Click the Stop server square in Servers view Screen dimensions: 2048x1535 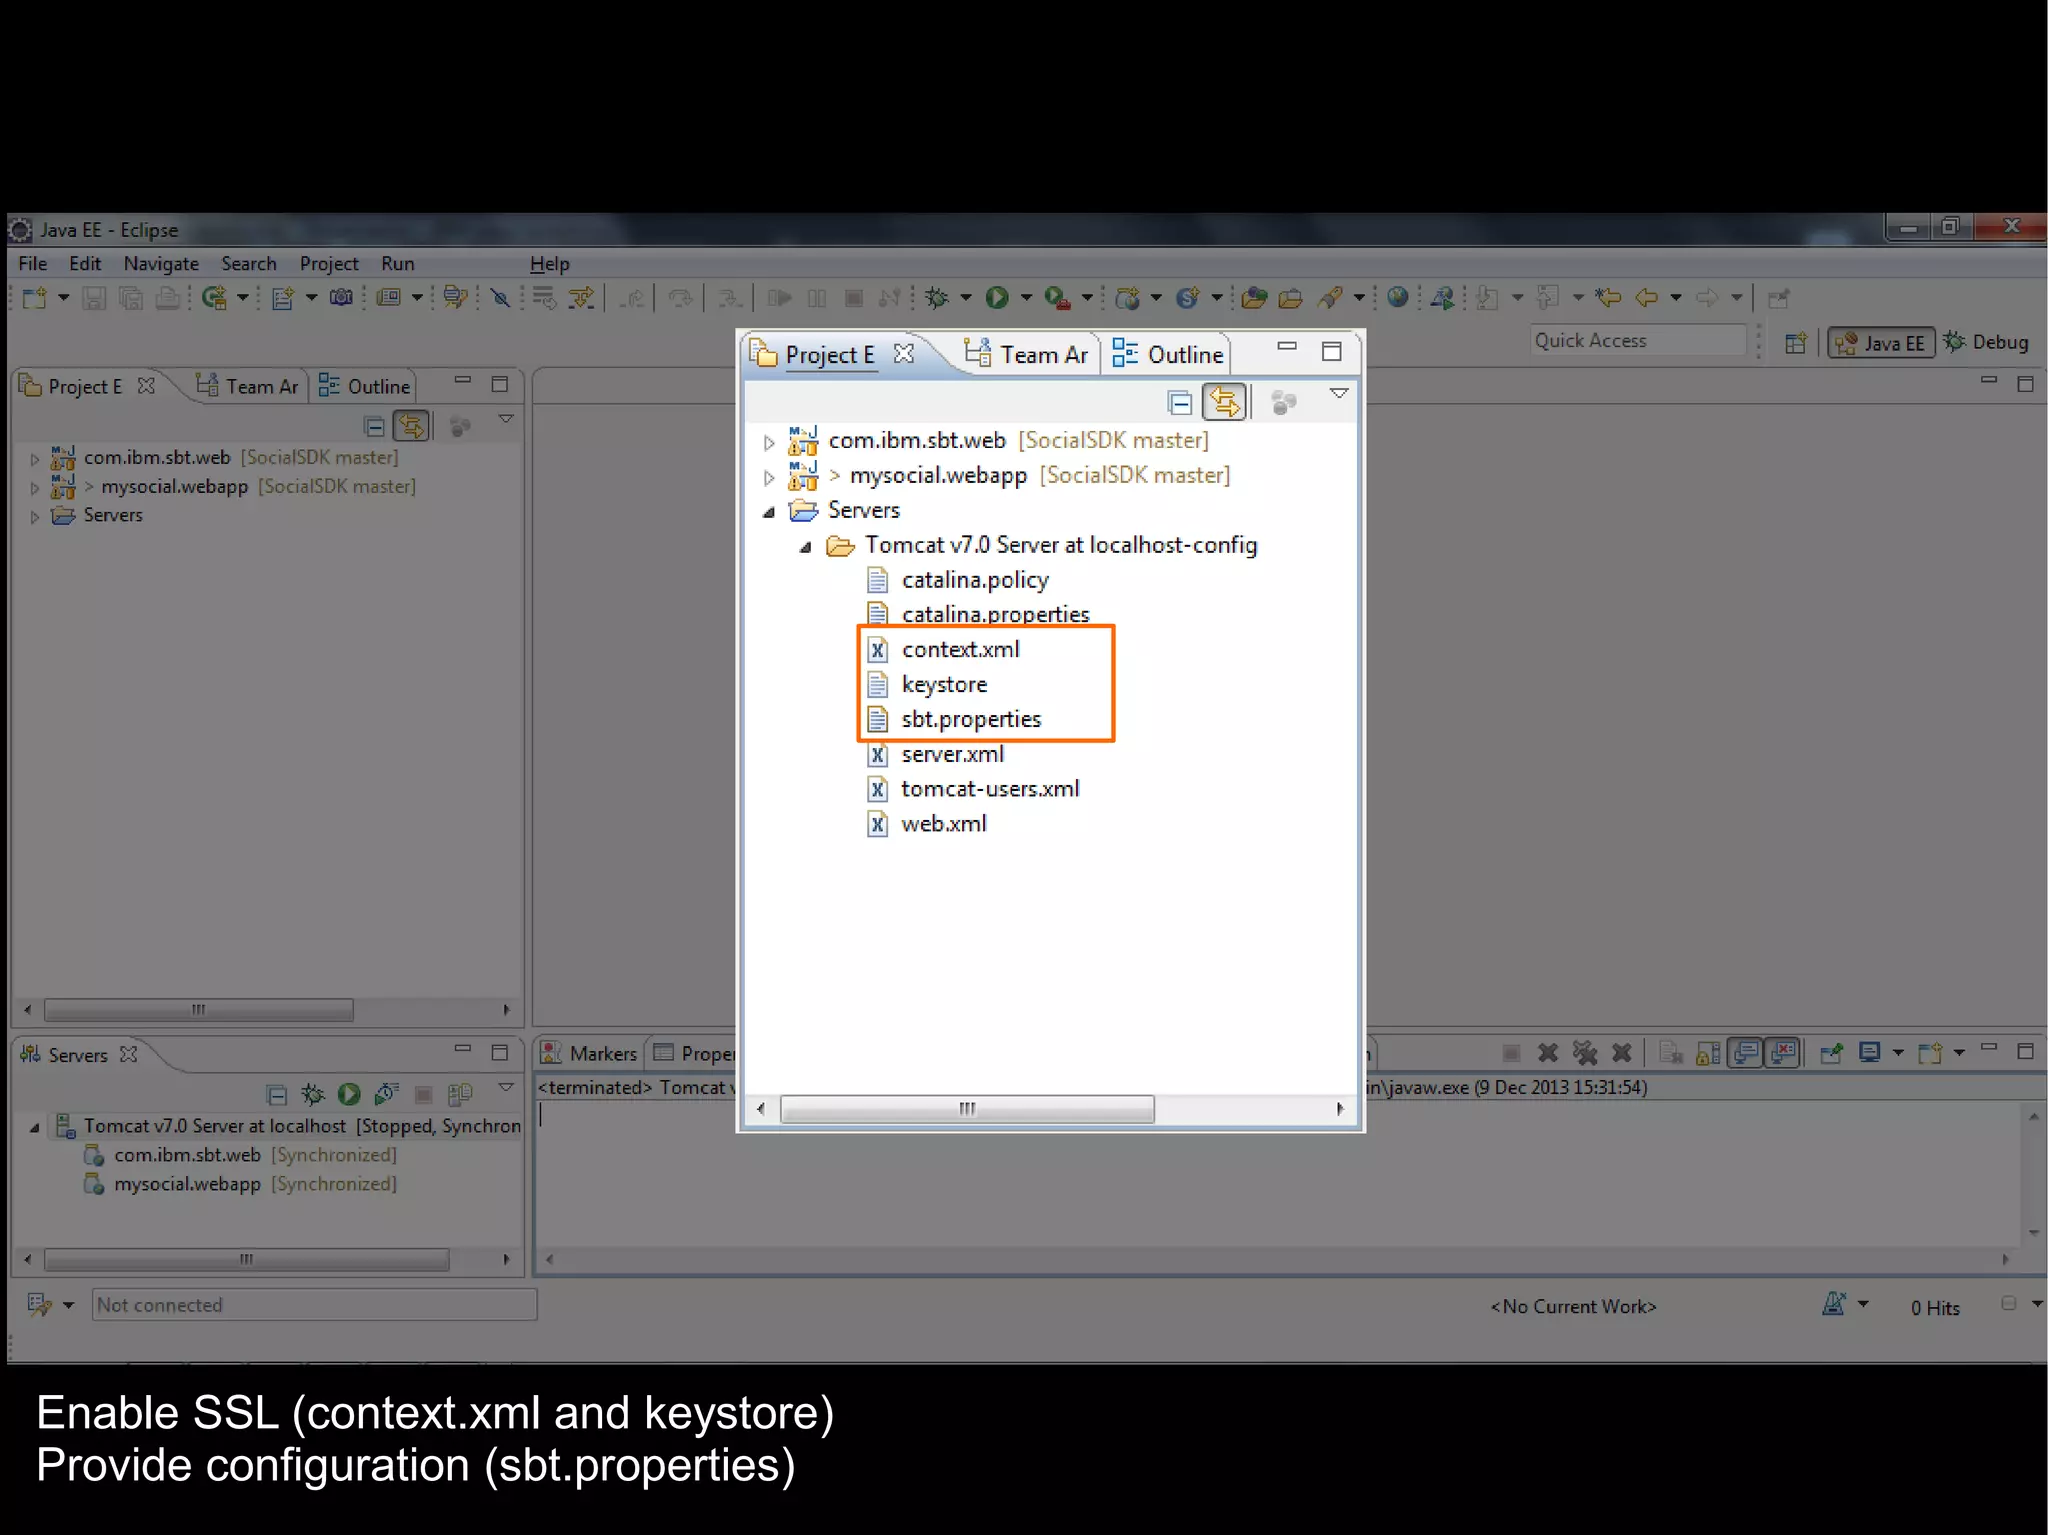click(x=423, y=1094)
